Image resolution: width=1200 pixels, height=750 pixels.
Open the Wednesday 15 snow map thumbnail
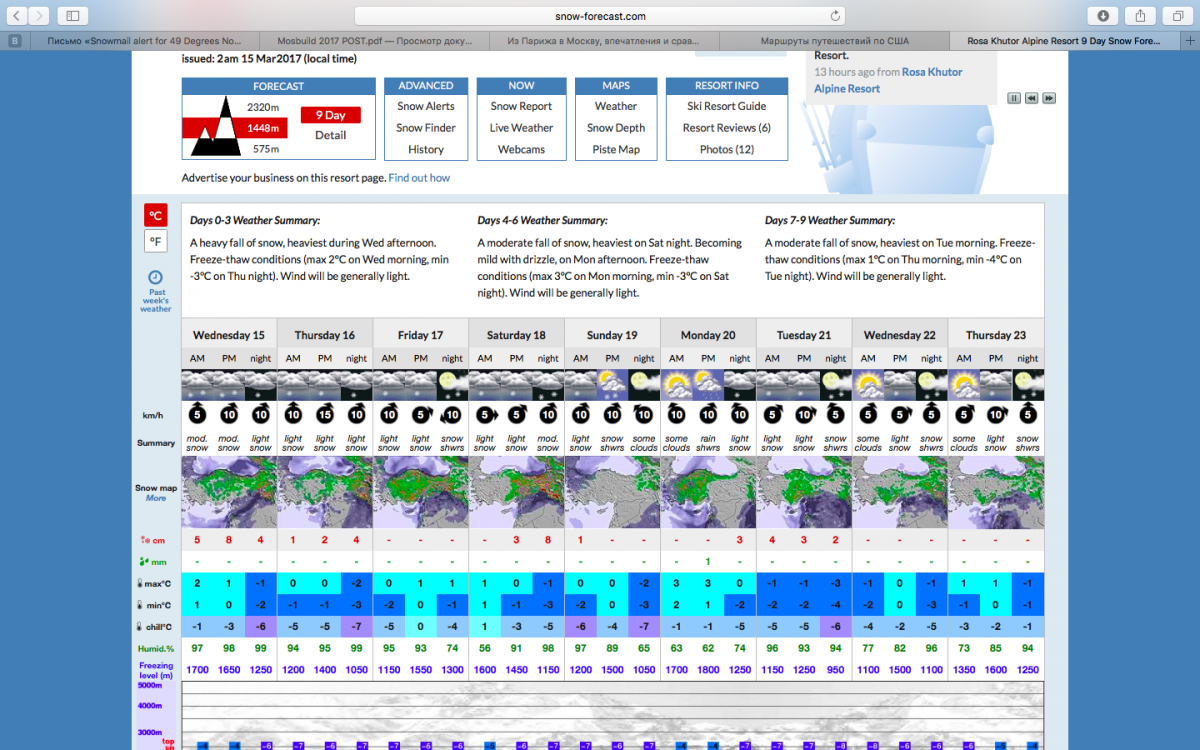tap(229, 492)
